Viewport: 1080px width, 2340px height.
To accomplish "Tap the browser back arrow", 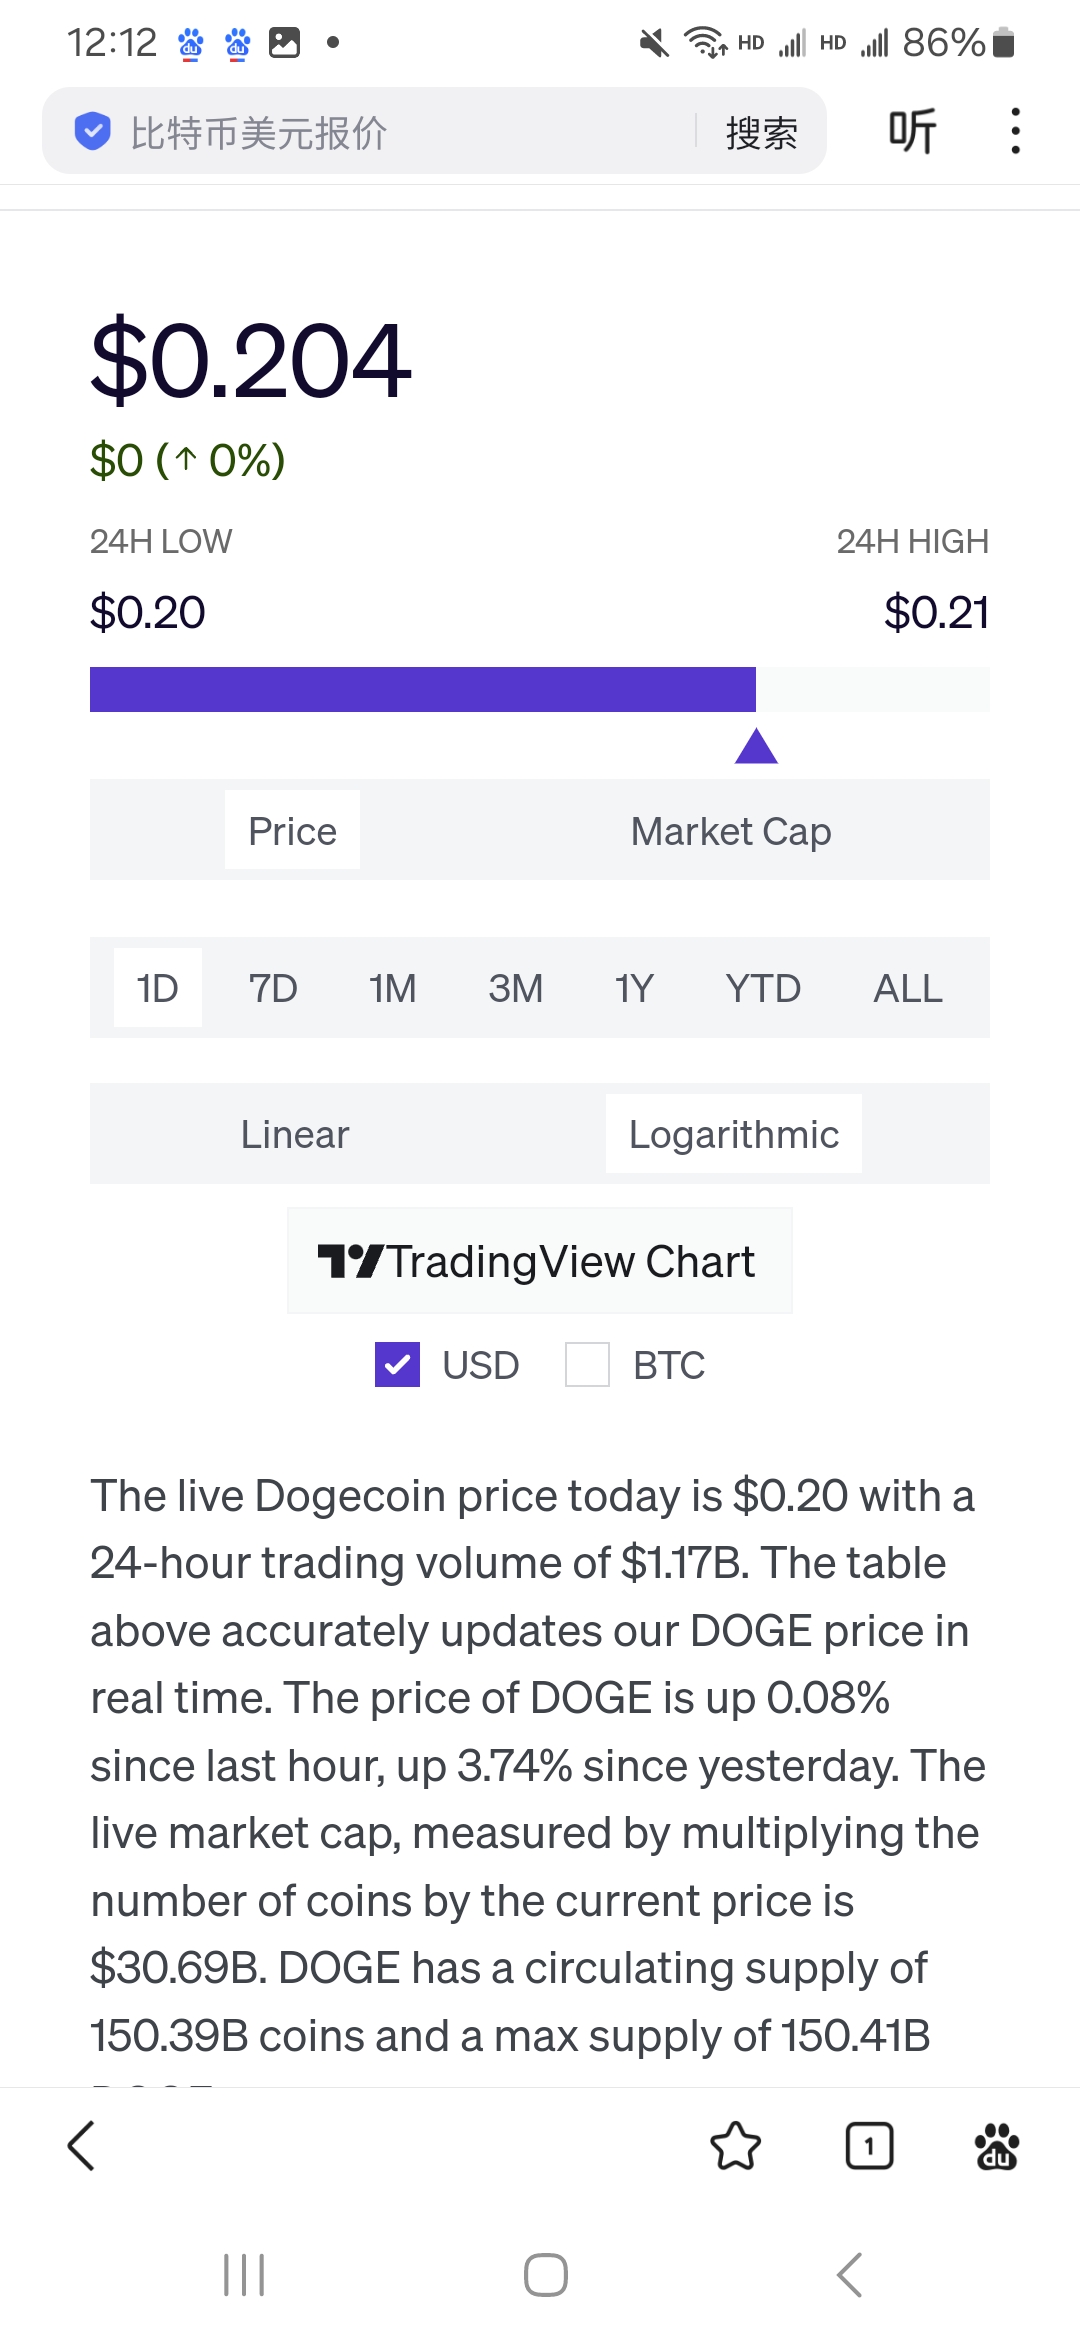I will 81,2146.
